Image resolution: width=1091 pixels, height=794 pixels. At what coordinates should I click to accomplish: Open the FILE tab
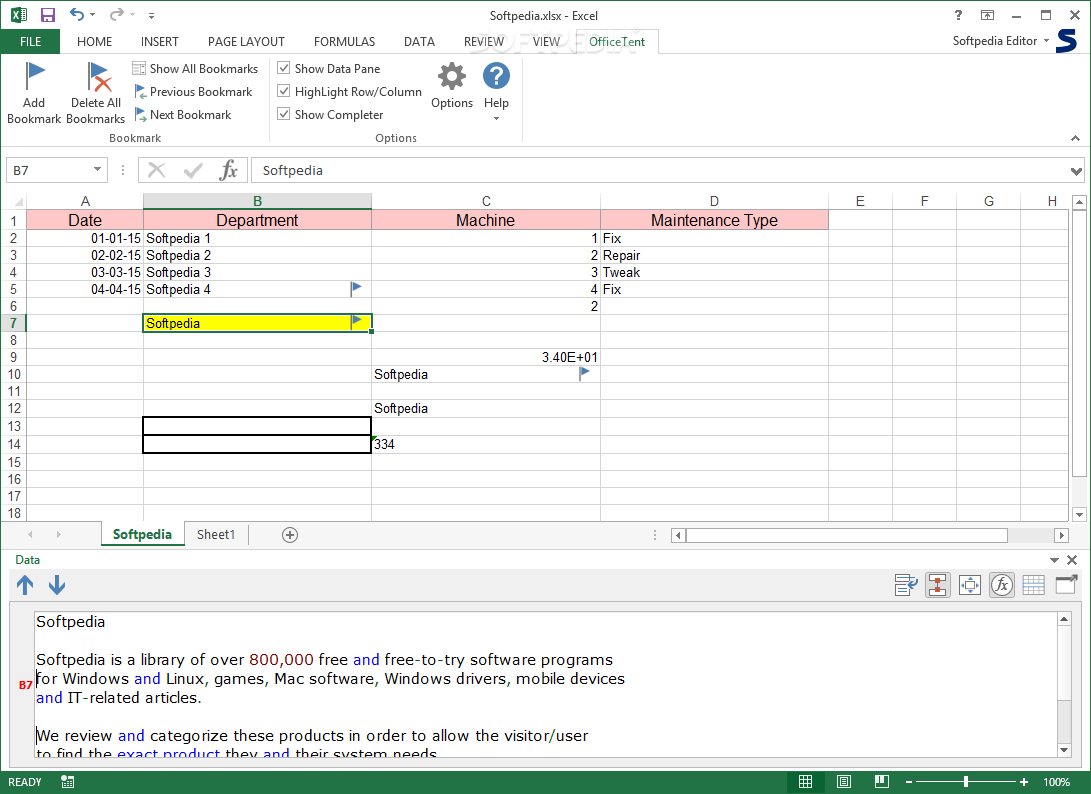pos(30,41)
